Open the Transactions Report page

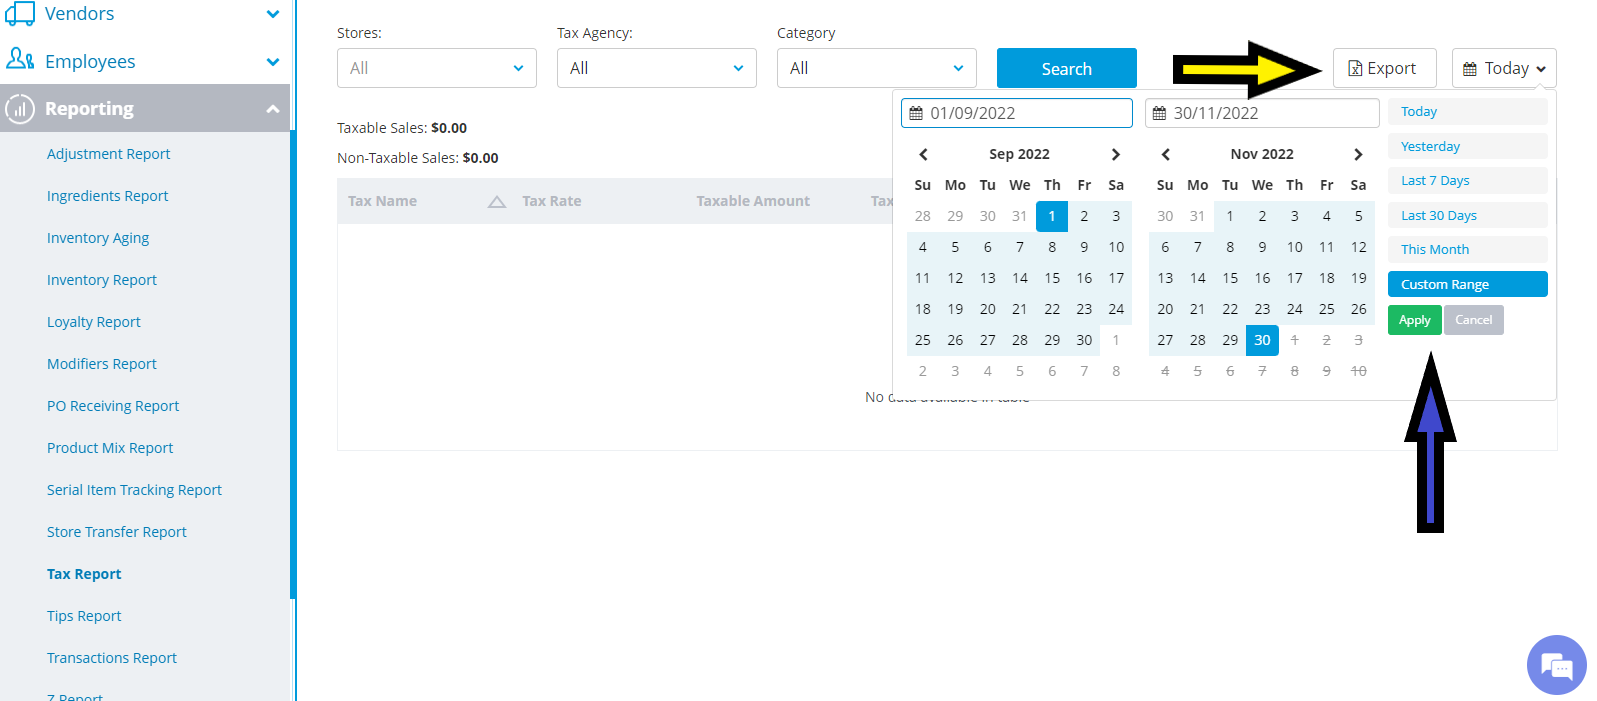(x=112, y=658)
